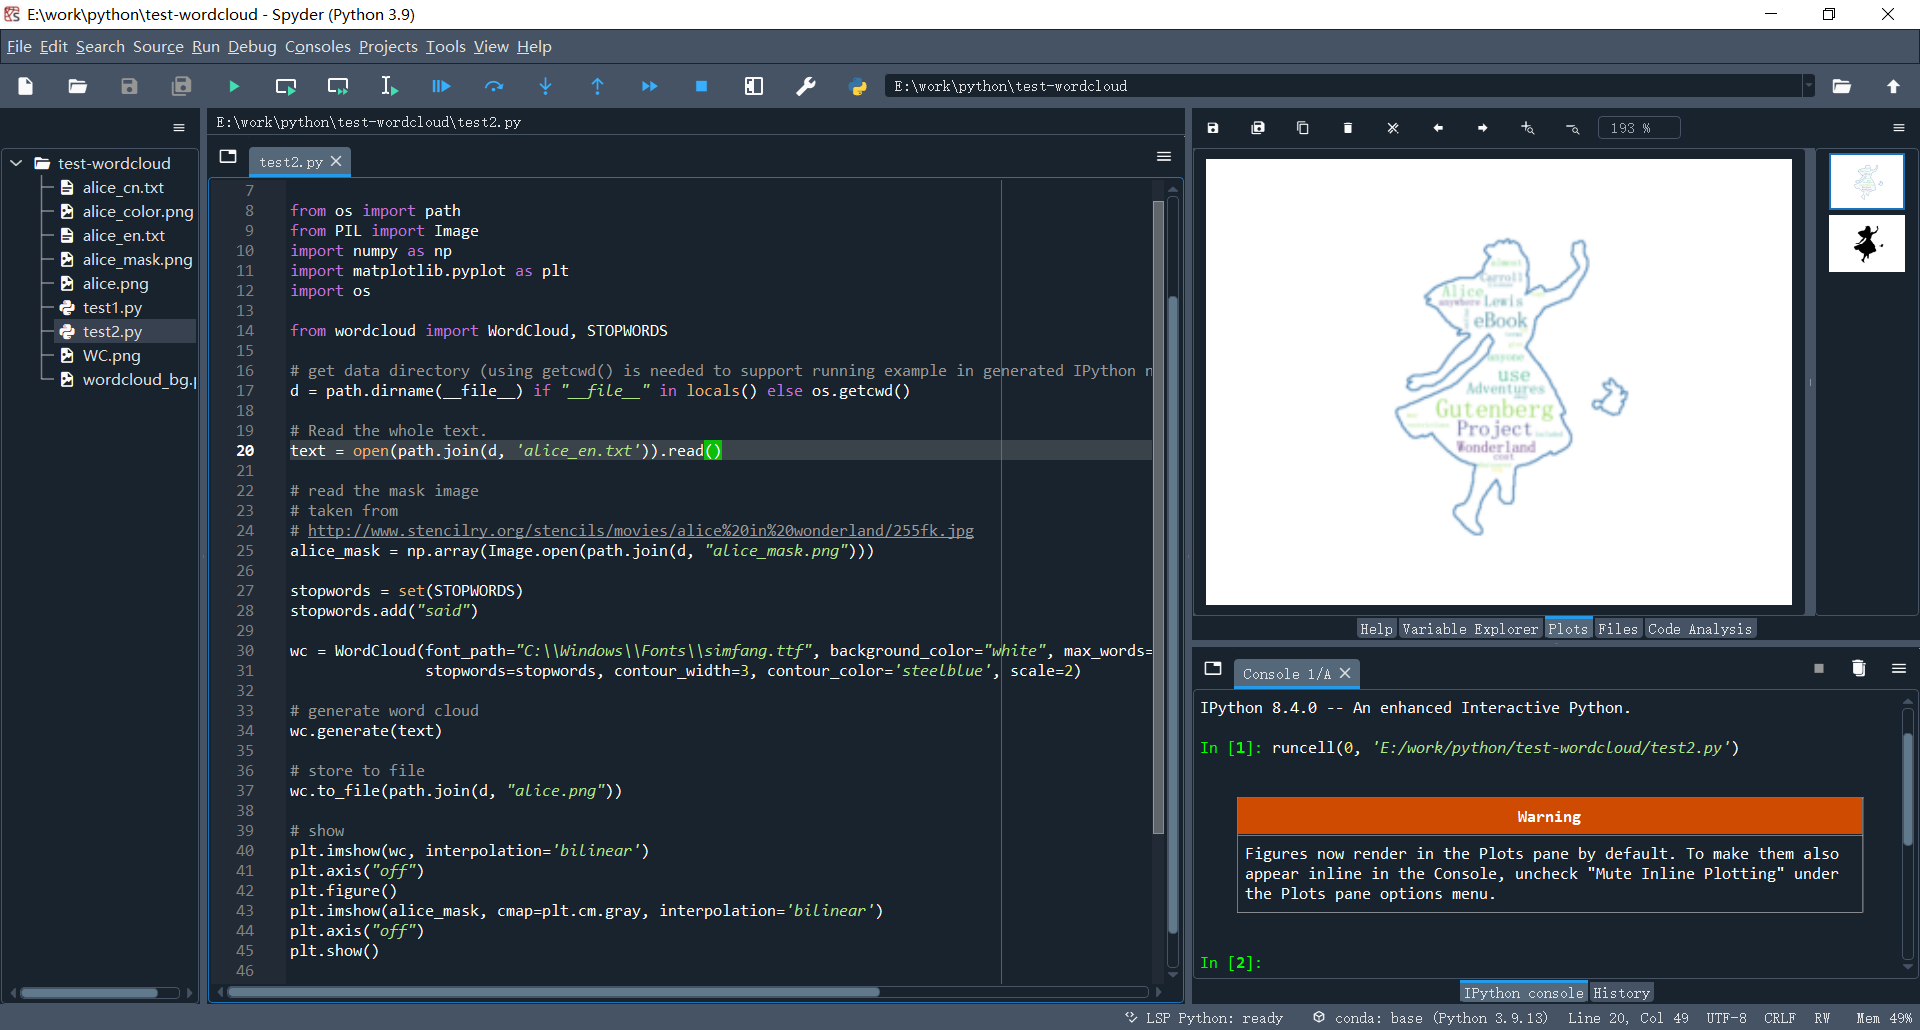Toggle maximize current pane icon

coord(754,87)
